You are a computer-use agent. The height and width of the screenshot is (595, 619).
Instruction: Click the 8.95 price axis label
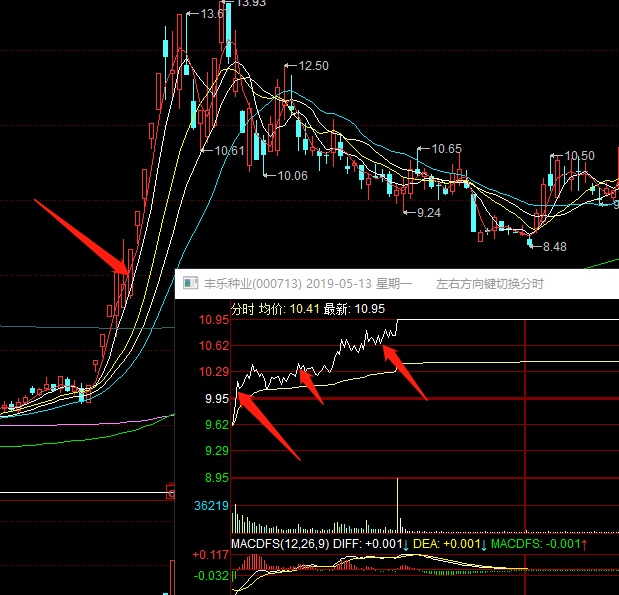pos(217,478)
